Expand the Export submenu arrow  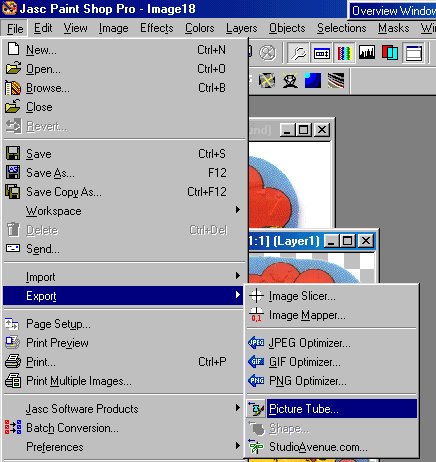(x=237, y=295)
